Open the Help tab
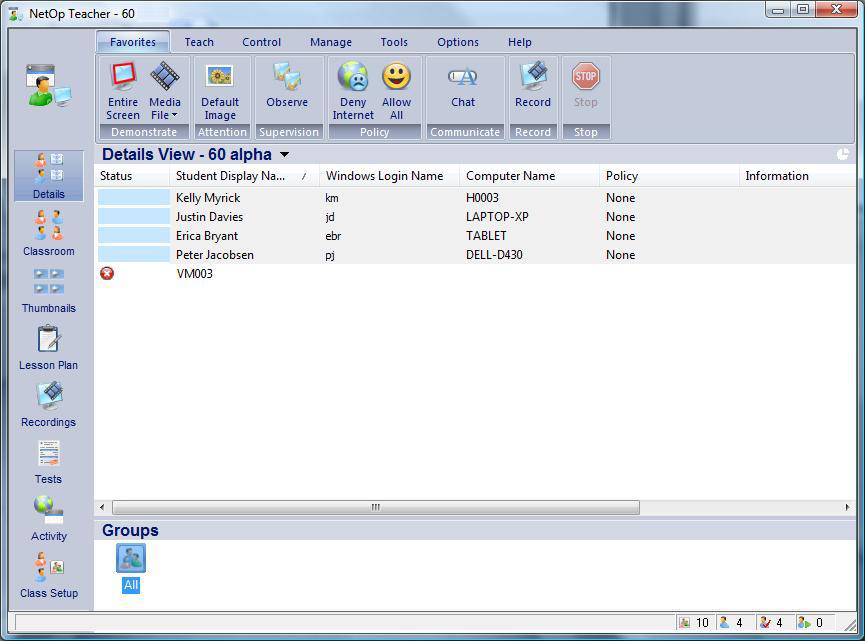Image resolution: width=865 pixels, height=641 pixels. point(520,42)
